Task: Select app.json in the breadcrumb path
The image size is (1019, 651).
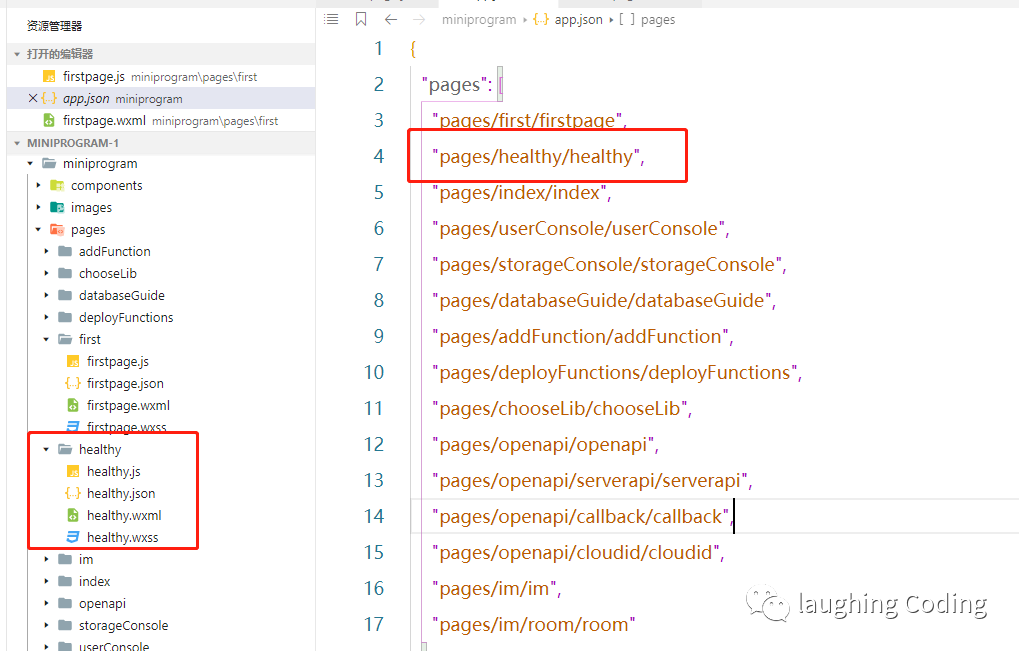Action: (x=579, y=19)
